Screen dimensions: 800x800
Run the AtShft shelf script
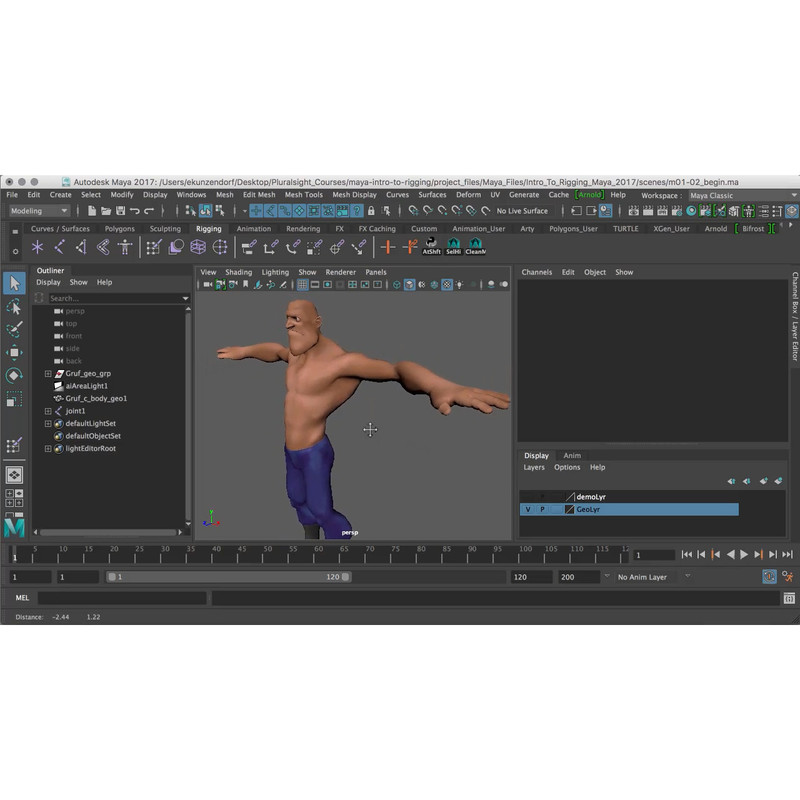click(x=432, y=246)
